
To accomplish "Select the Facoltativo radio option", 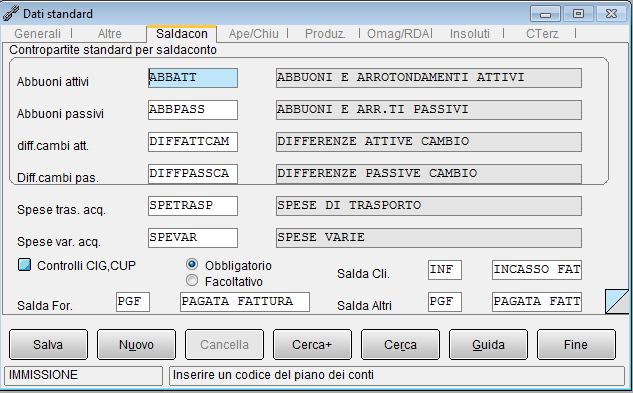I will (x=192, y=280).
